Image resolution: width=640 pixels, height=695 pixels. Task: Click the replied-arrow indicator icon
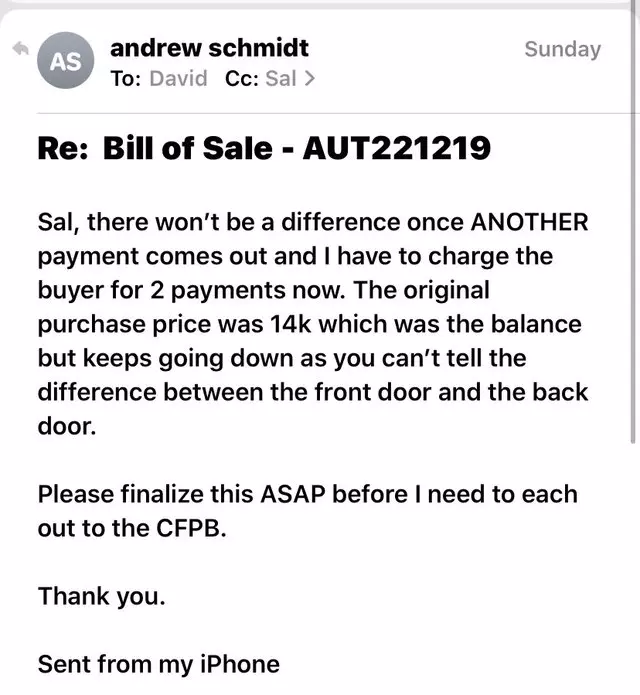pyautogui.click(x=20, y=48)
